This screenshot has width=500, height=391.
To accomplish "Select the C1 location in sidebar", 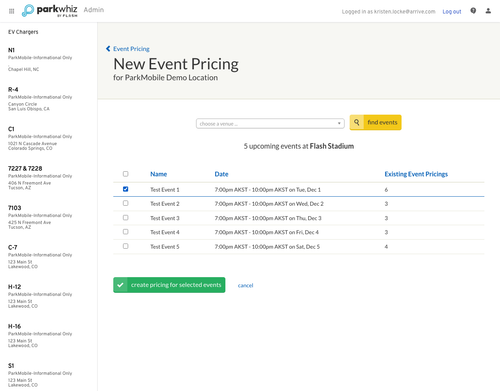I will click(11, 129).
